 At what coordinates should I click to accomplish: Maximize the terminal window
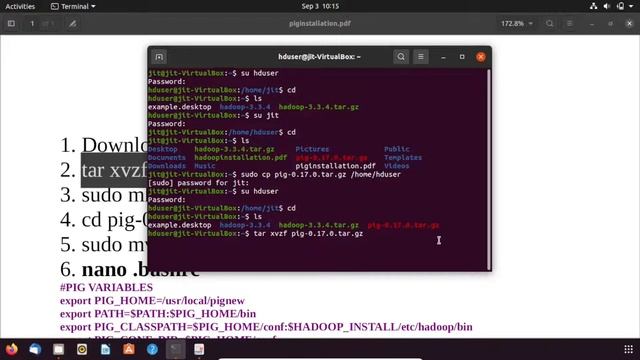coord(462,57)
